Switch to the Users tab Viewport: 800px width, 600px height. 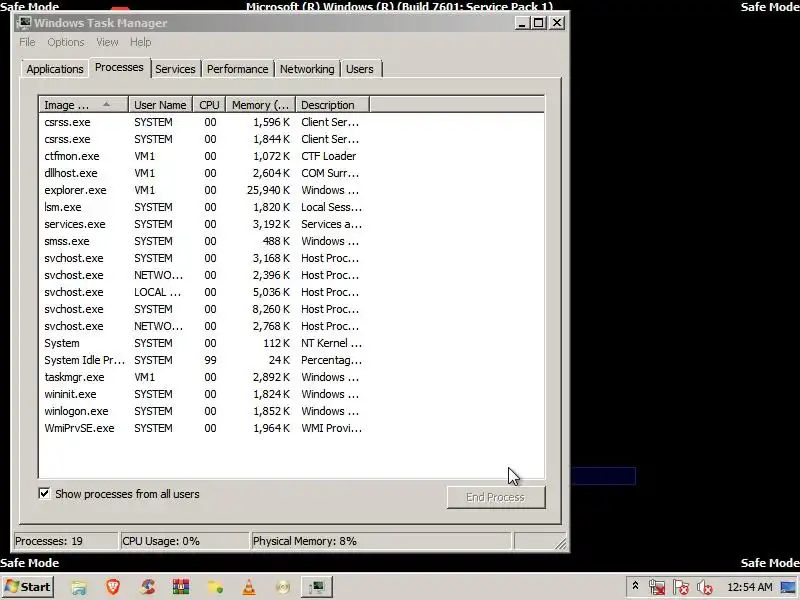pos(360,69)
